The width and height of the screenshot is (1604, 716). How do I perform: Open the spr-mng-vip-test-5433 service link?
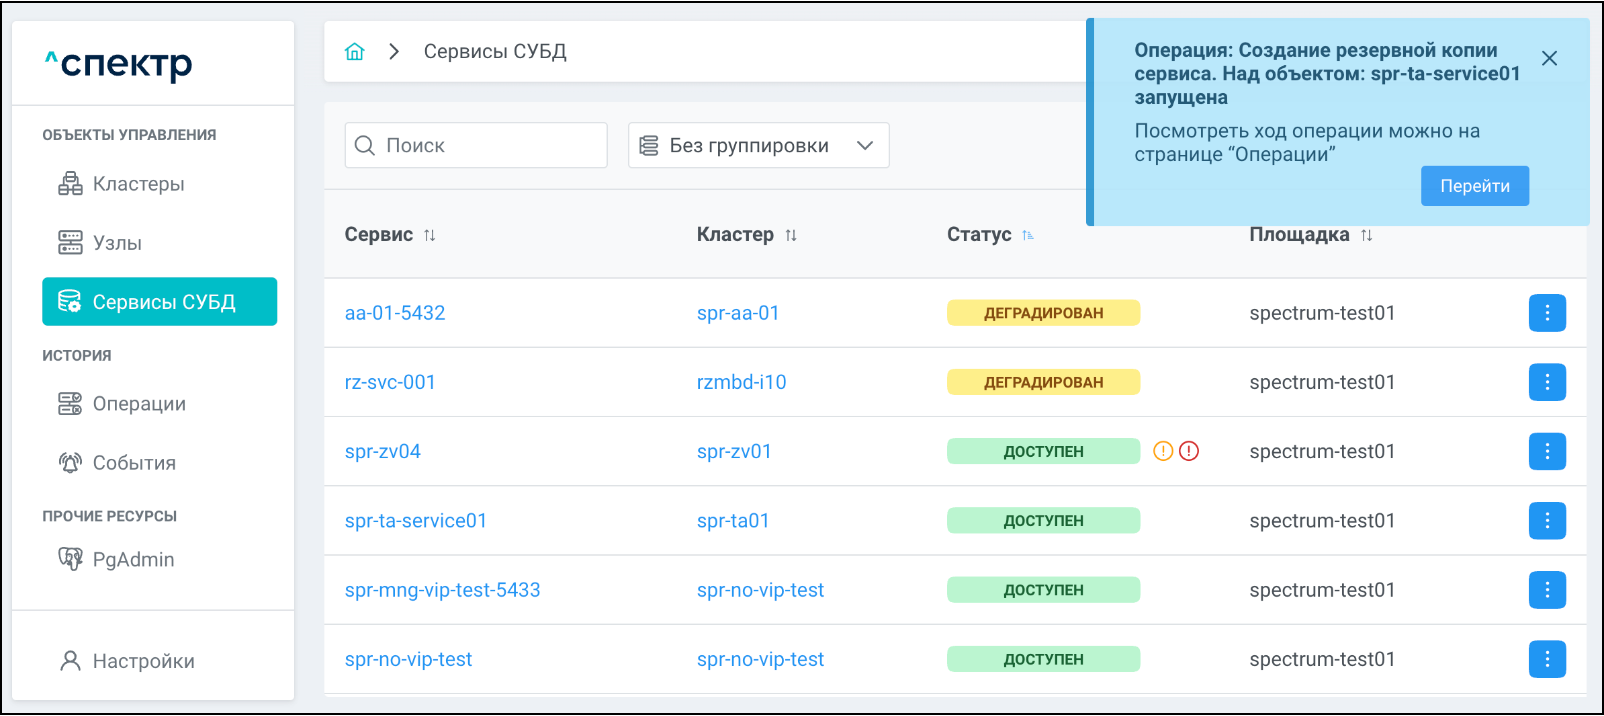pos(442,590)
